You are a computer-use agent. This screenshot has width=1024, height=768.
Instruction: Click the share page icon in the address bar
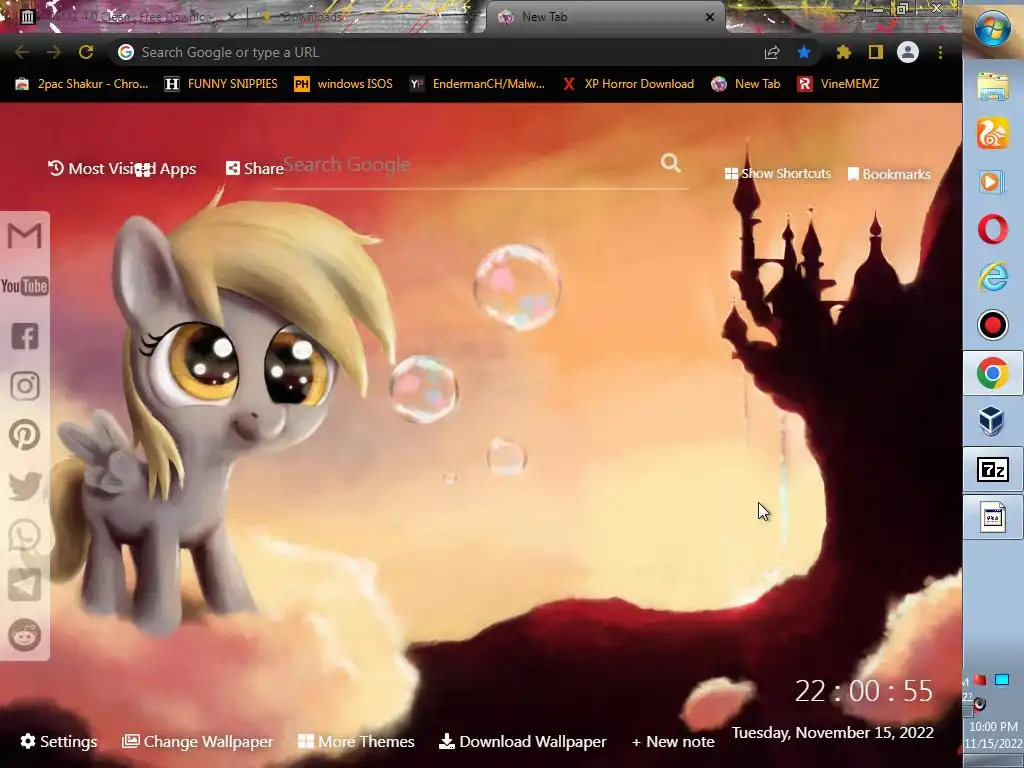[x=772, y=53]
